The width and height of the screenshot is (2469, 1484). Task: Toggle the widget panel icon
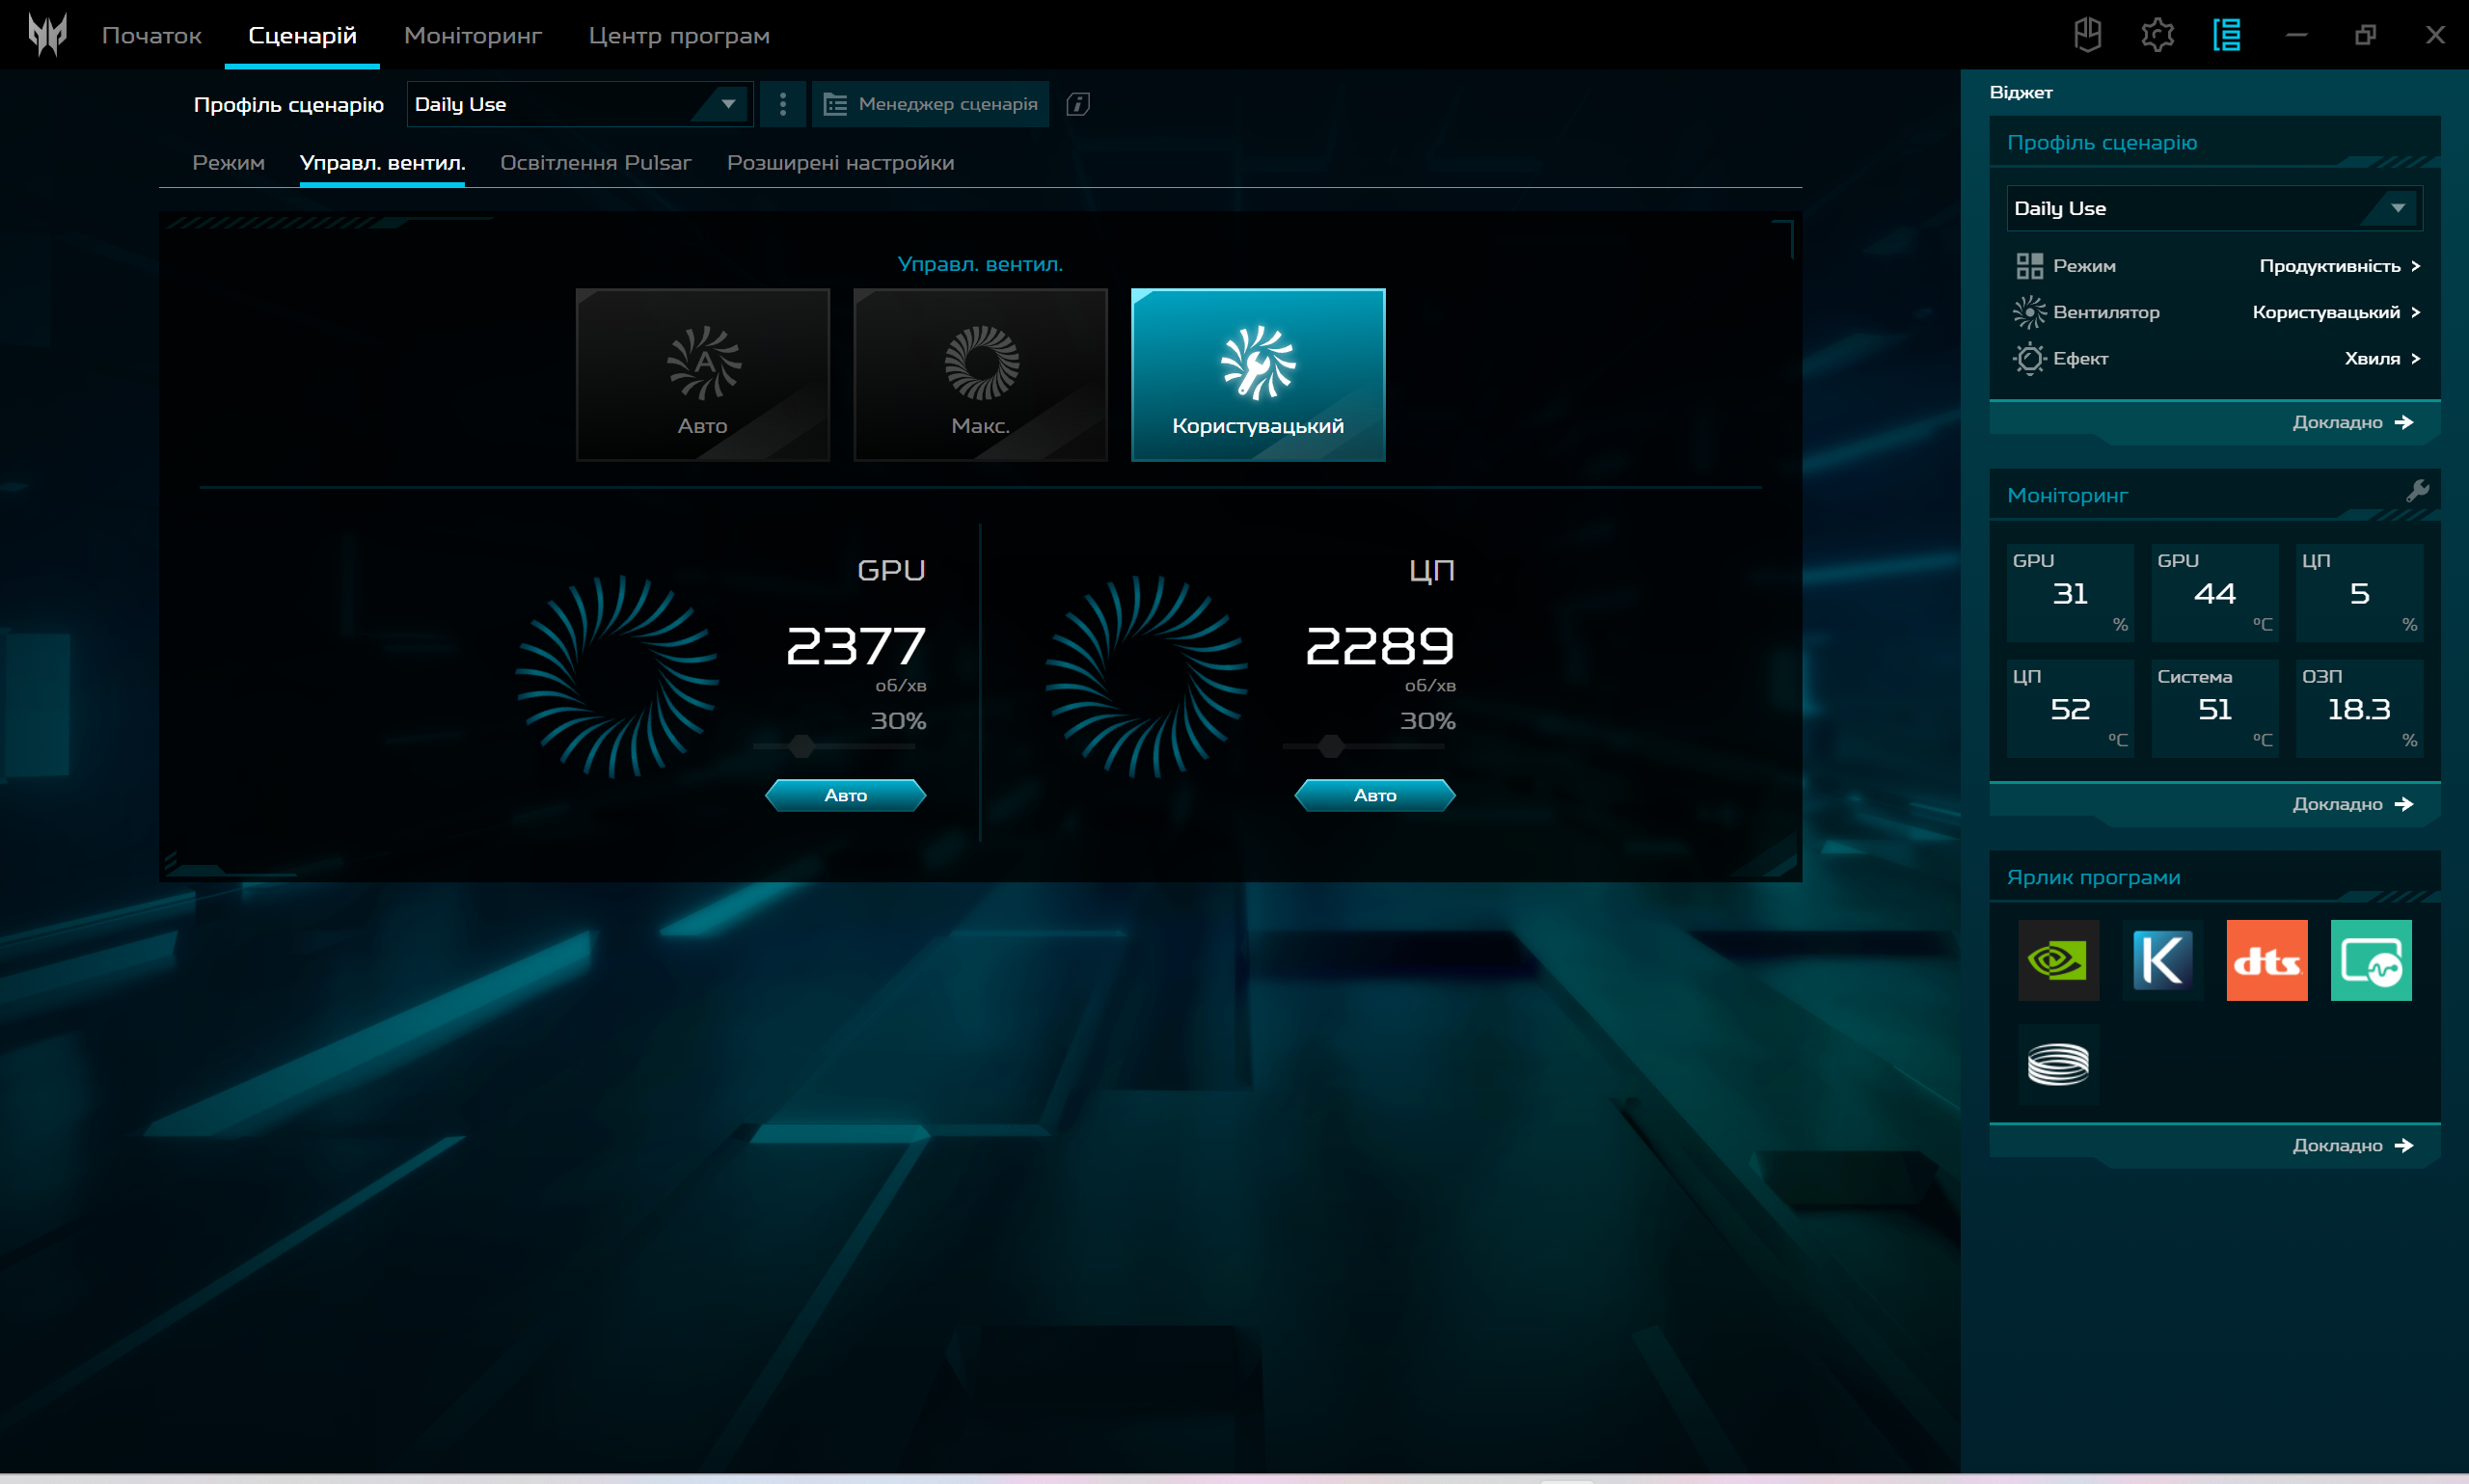2226,35
